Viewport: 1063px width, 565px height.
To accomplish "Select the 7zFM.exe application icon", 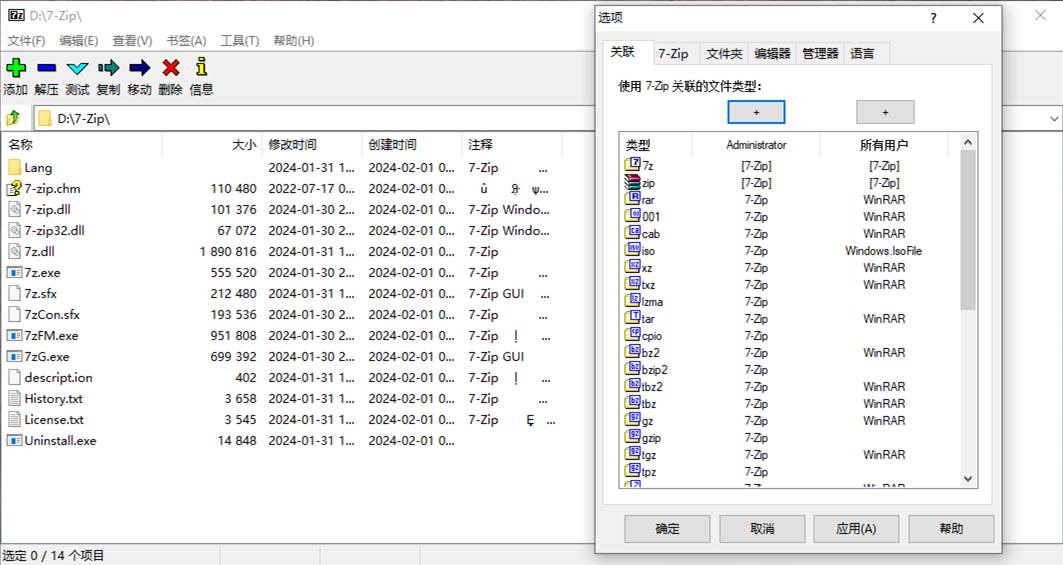I will (x=14, y=335).
